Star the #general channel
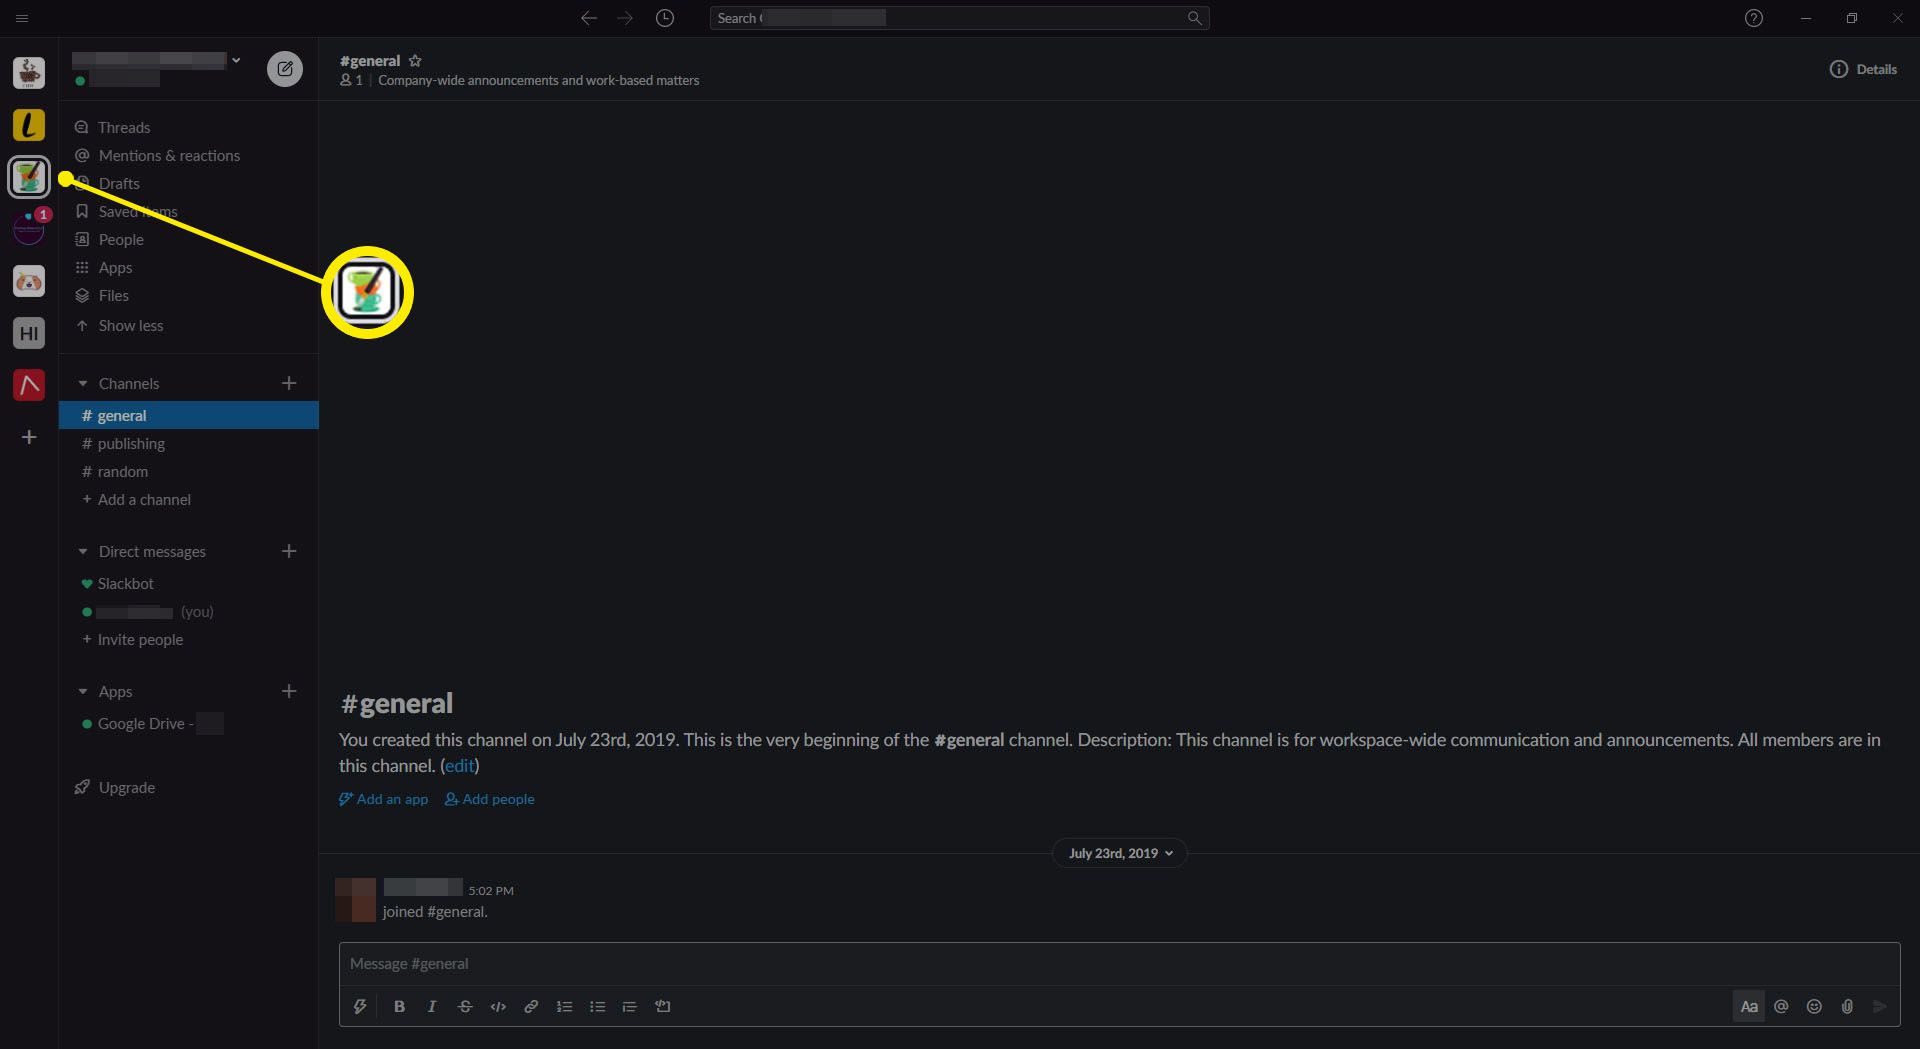Image resolution: width=1920 pixels, height=1049 pixels. (415, 61)
